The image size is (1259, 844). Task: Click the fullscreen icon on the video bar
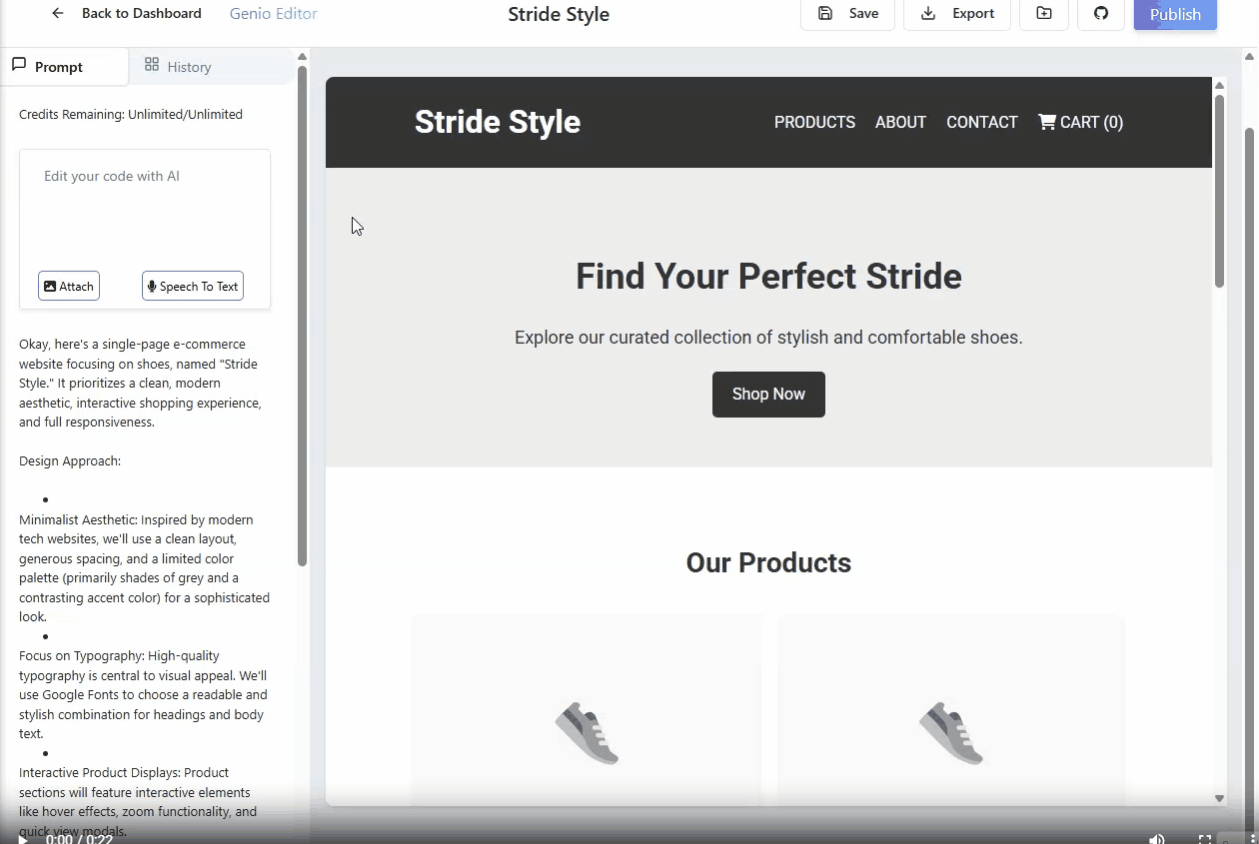tap(1205, 838)
